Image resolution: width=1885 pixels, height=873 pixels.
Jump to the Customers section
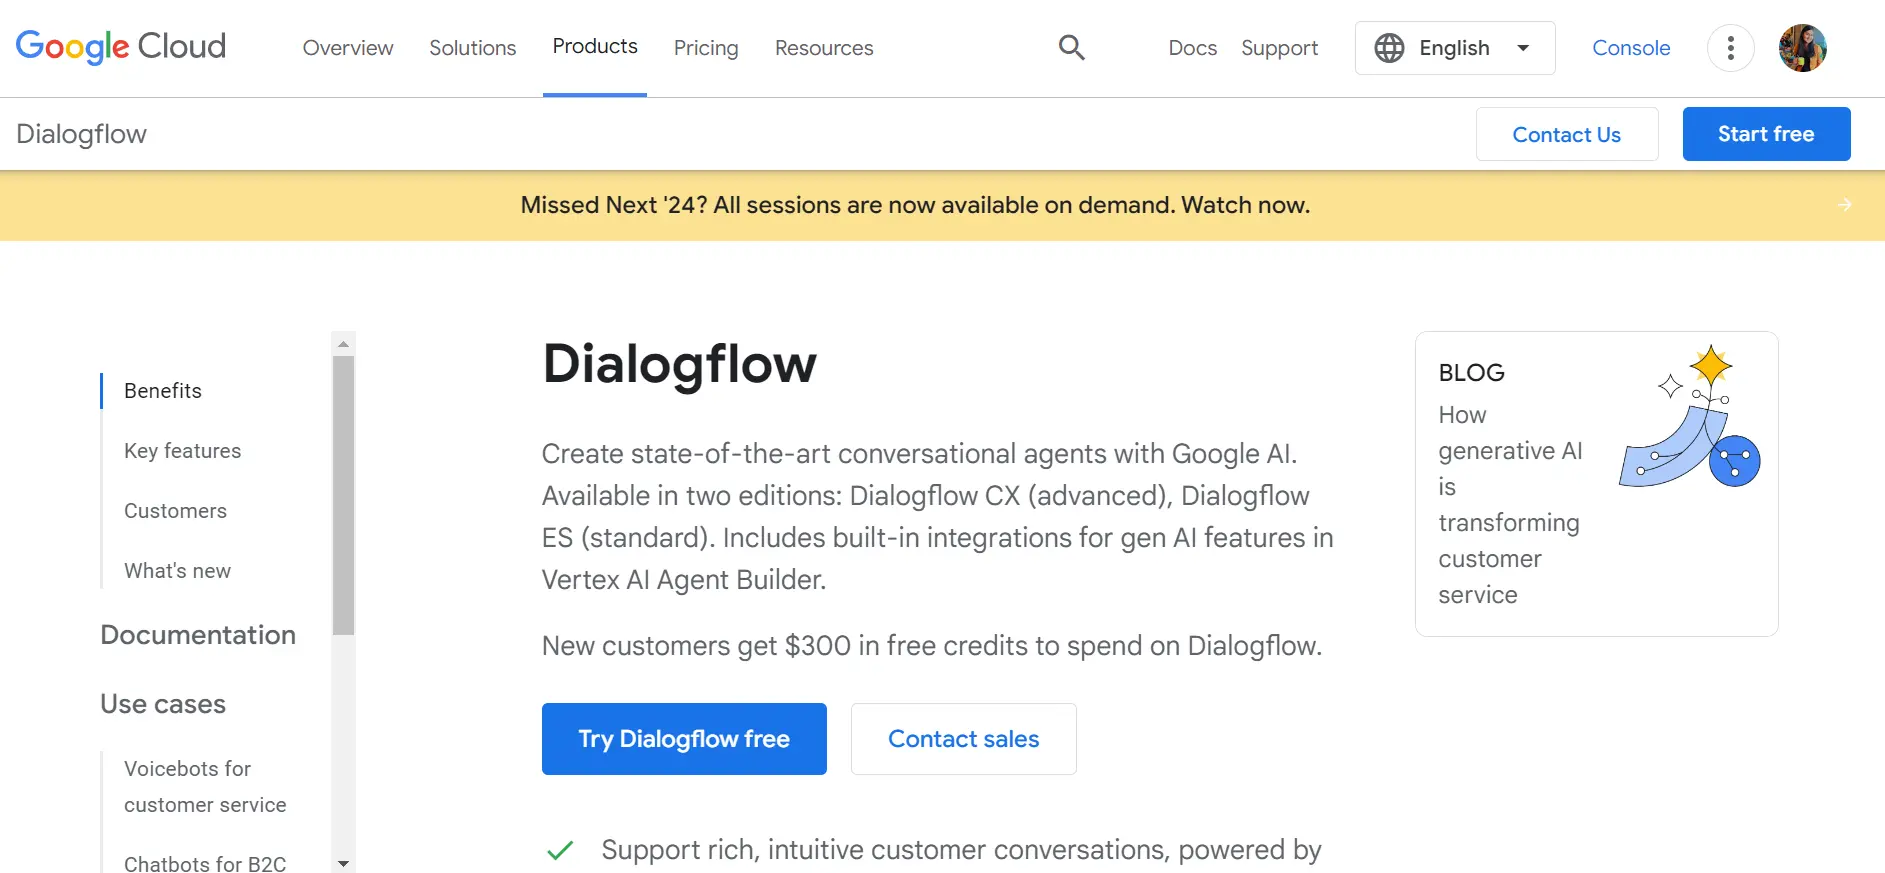(x=176, y=511)
